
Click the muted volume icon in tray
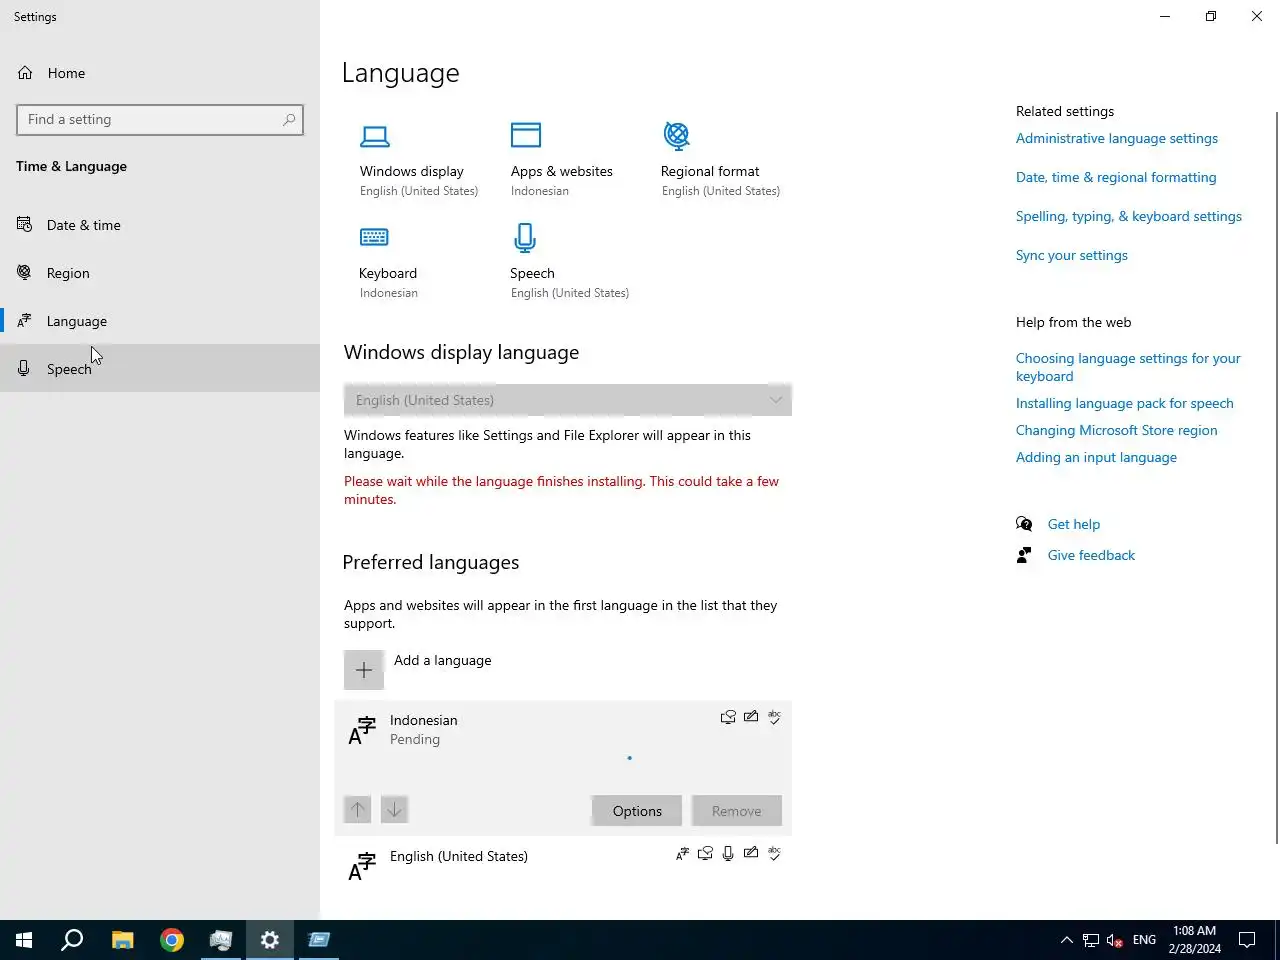[1115, 940]
